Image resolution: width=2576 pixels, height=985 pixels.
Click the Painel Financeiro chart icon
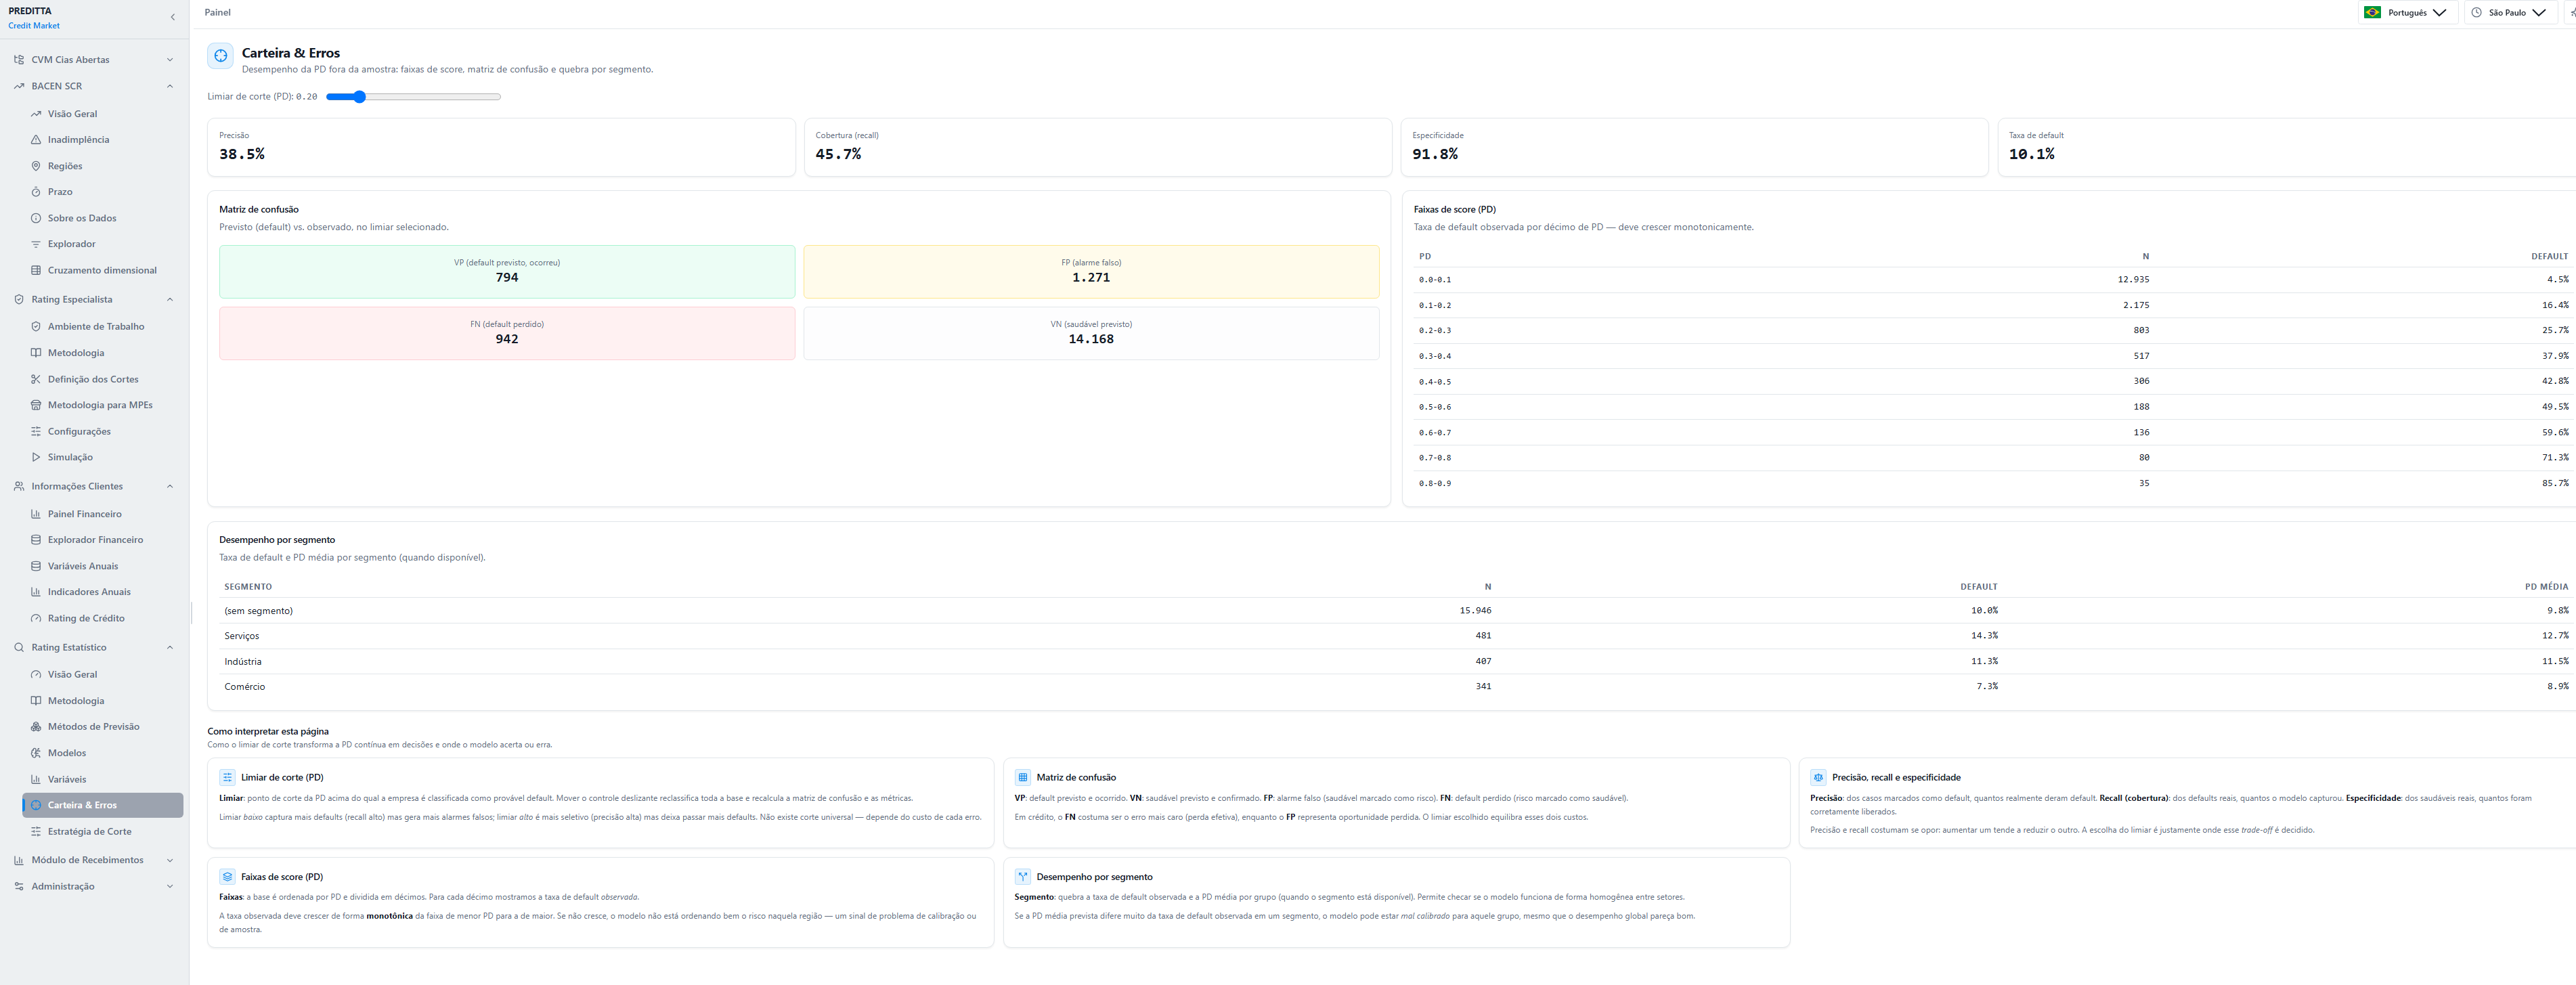click(36, 514)
